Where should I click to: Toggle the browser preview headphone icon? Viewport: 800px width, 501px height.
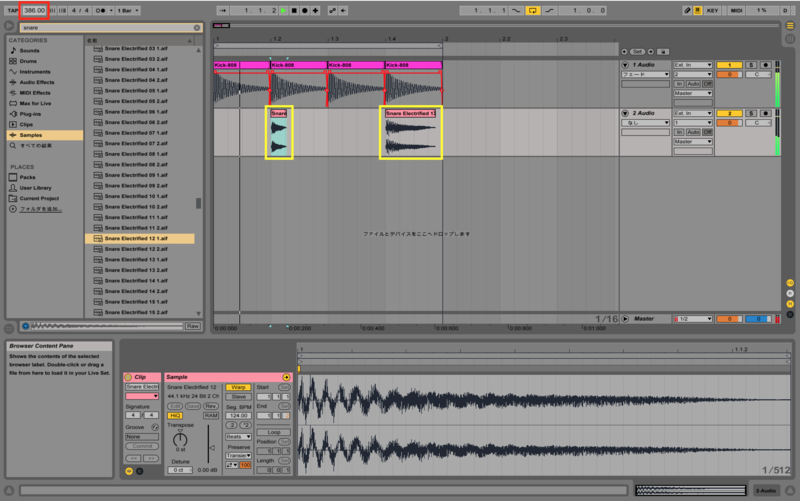(x=26, y=326)
